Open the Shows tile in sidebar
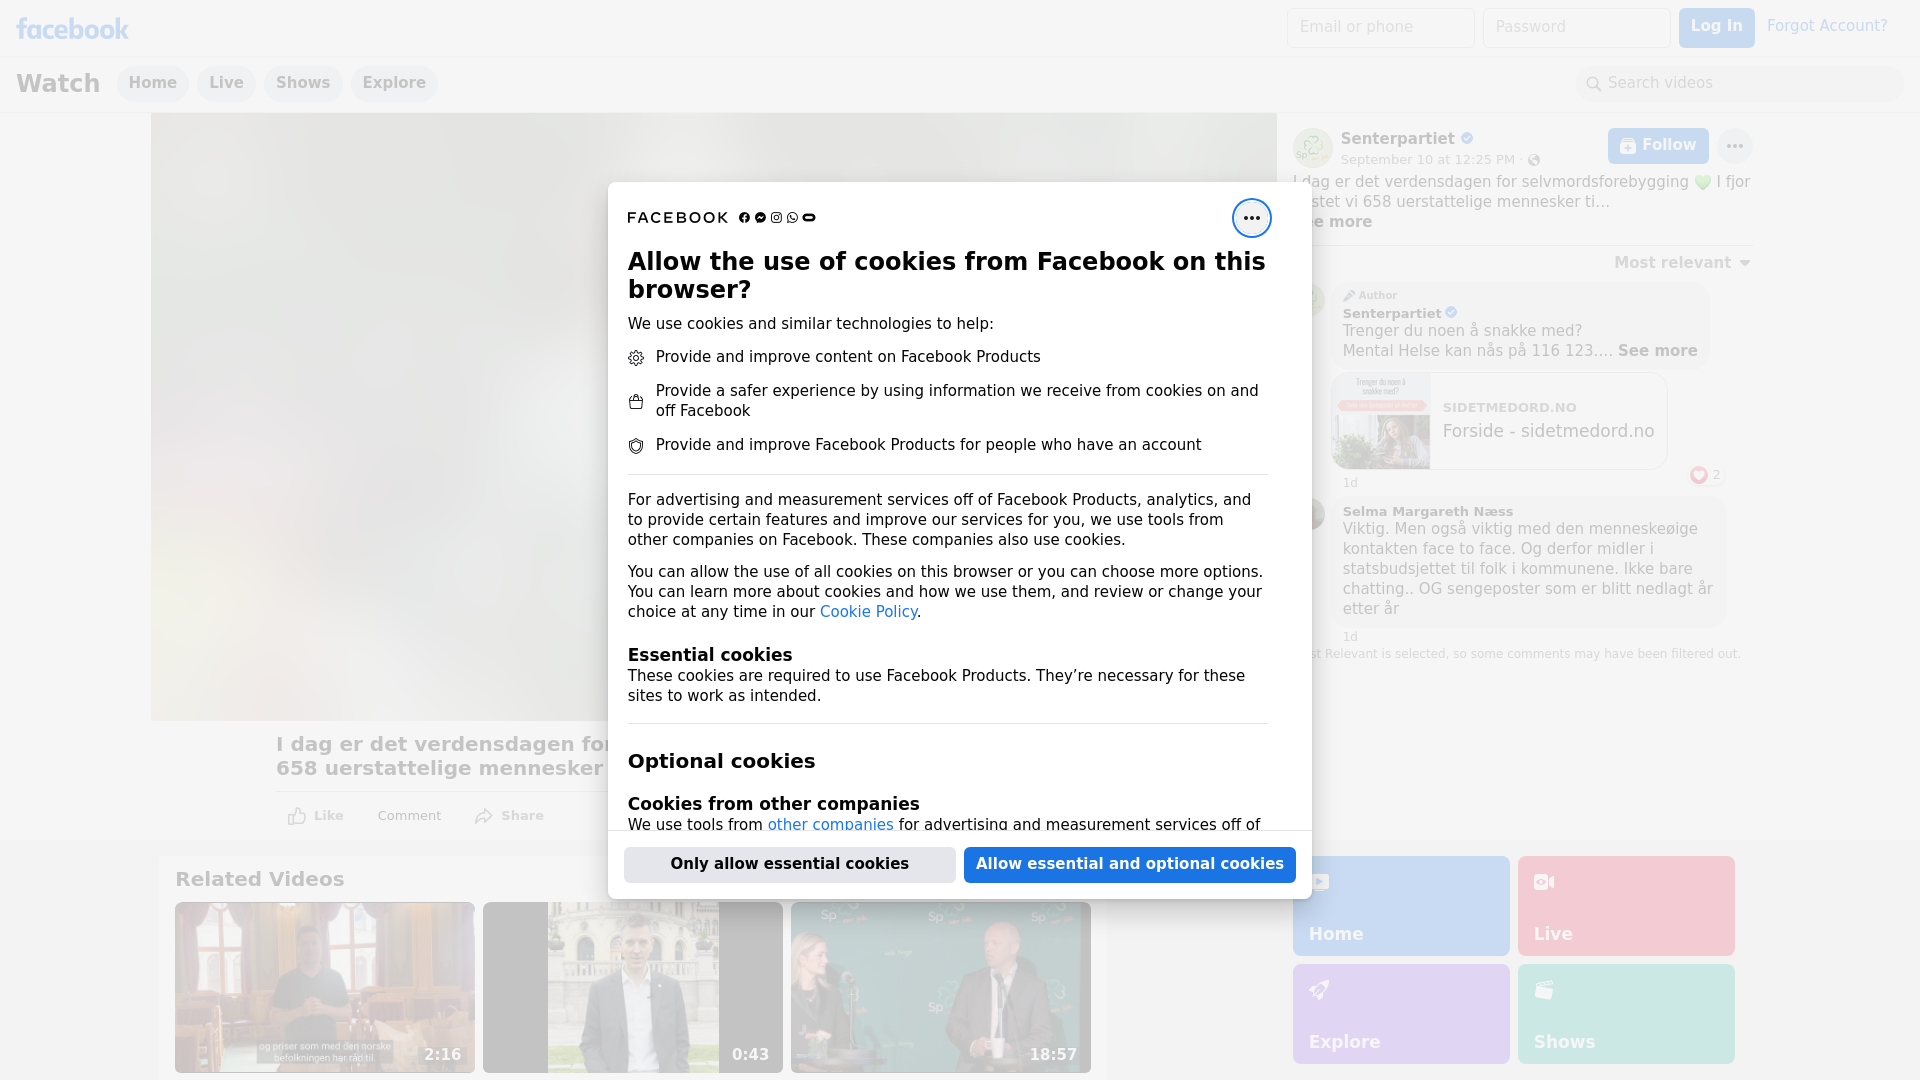The width and height of the screenshot is (1920, 1080). (1626, 1014)
